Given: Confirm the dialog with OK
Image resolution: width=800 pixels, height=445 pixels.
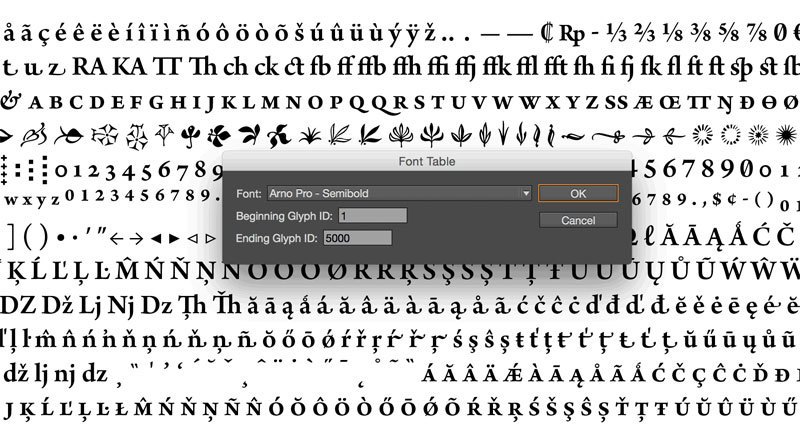Looking at the screenshot, I should pos(578,193).
